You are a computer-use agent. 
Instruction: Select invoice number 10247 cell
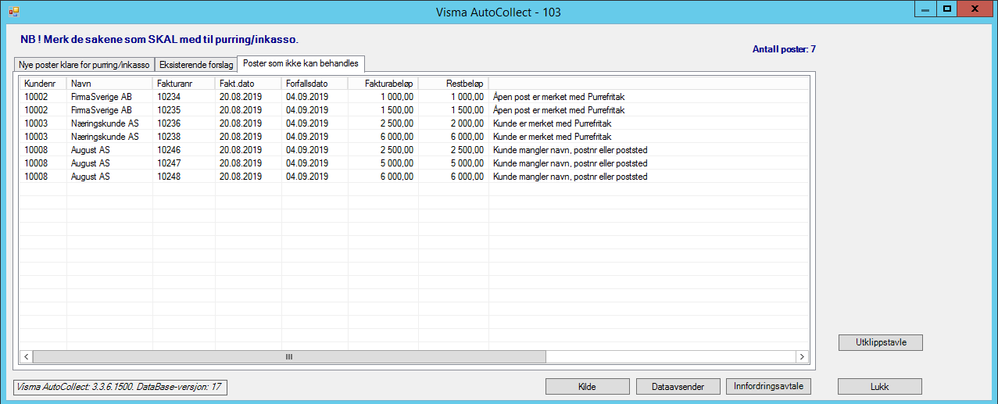click(169, 164)
